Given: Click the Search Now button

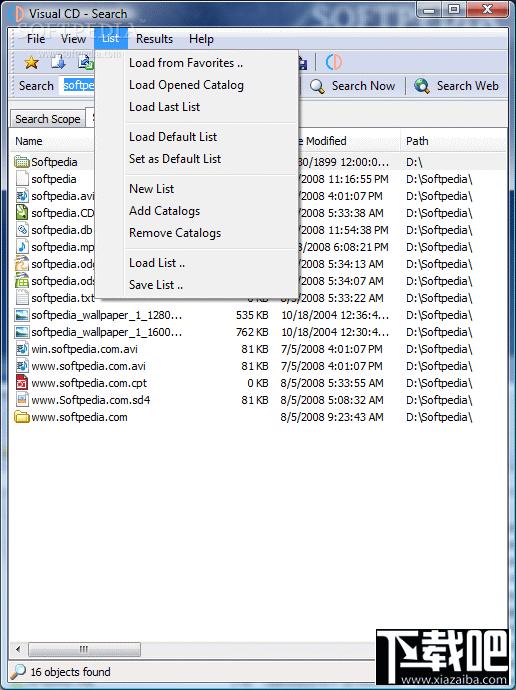Looking at the screenshot, I should tap(352, 86).
